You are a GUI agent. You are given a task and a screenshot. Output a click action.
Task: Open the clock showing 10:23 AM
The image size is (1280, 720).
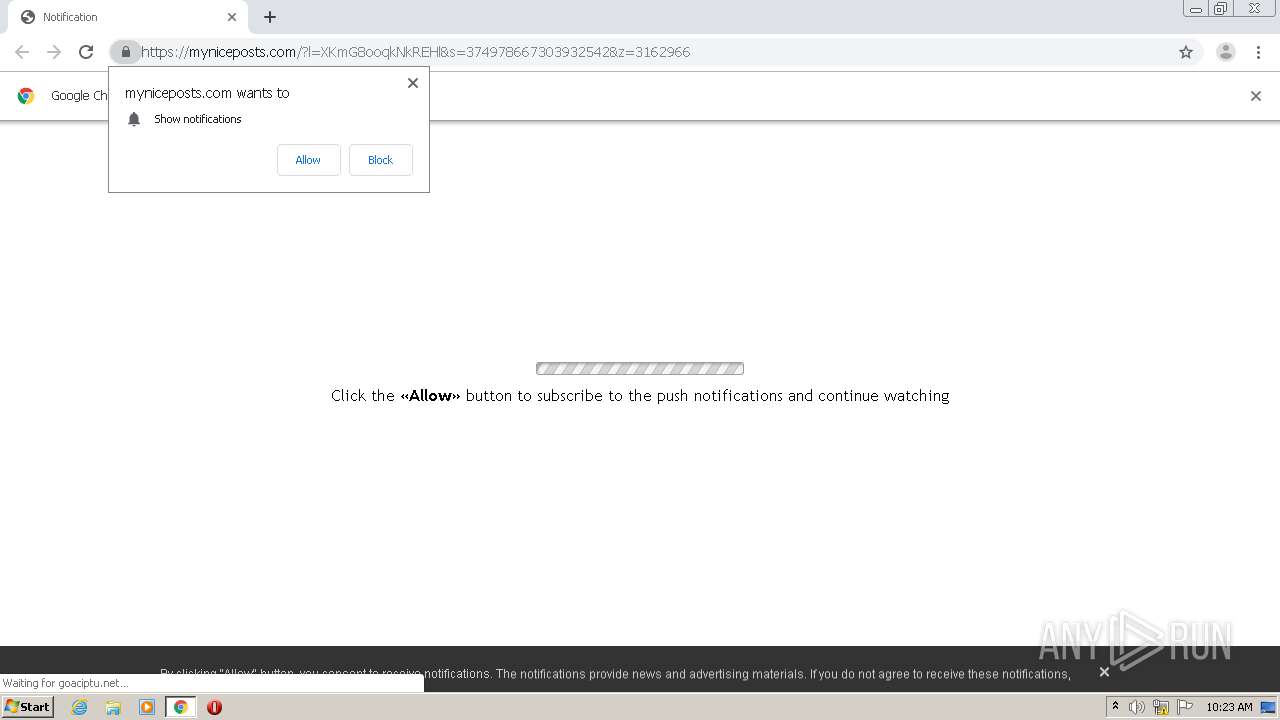(1229, 707)
